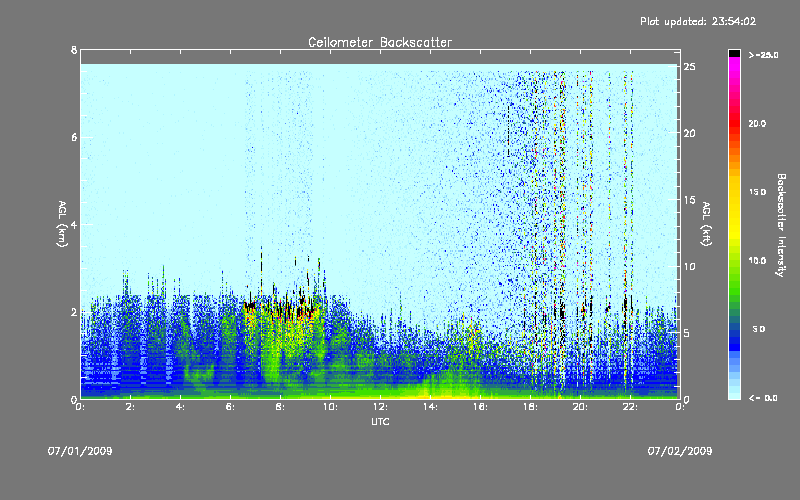800x500 pixels.
Task: Pick the magenta colorbar segment below black
Action: pyautogui.click(x=734, y=62)
